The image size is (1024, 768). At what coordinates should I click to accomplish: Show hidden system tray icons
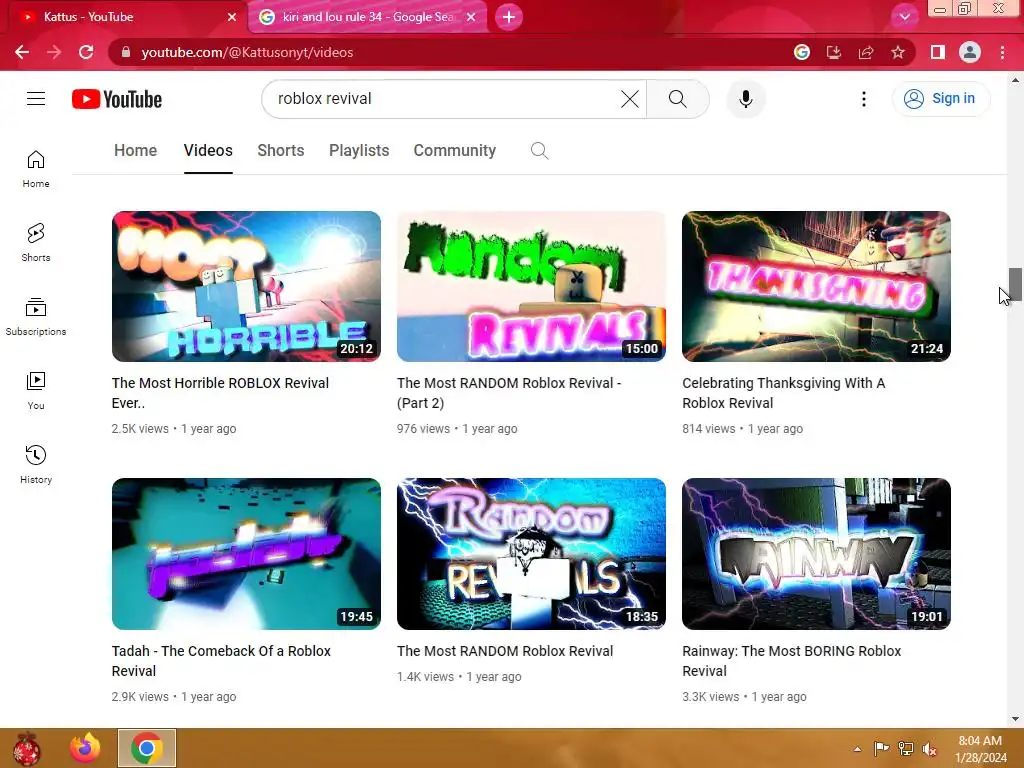click(857, 749)
